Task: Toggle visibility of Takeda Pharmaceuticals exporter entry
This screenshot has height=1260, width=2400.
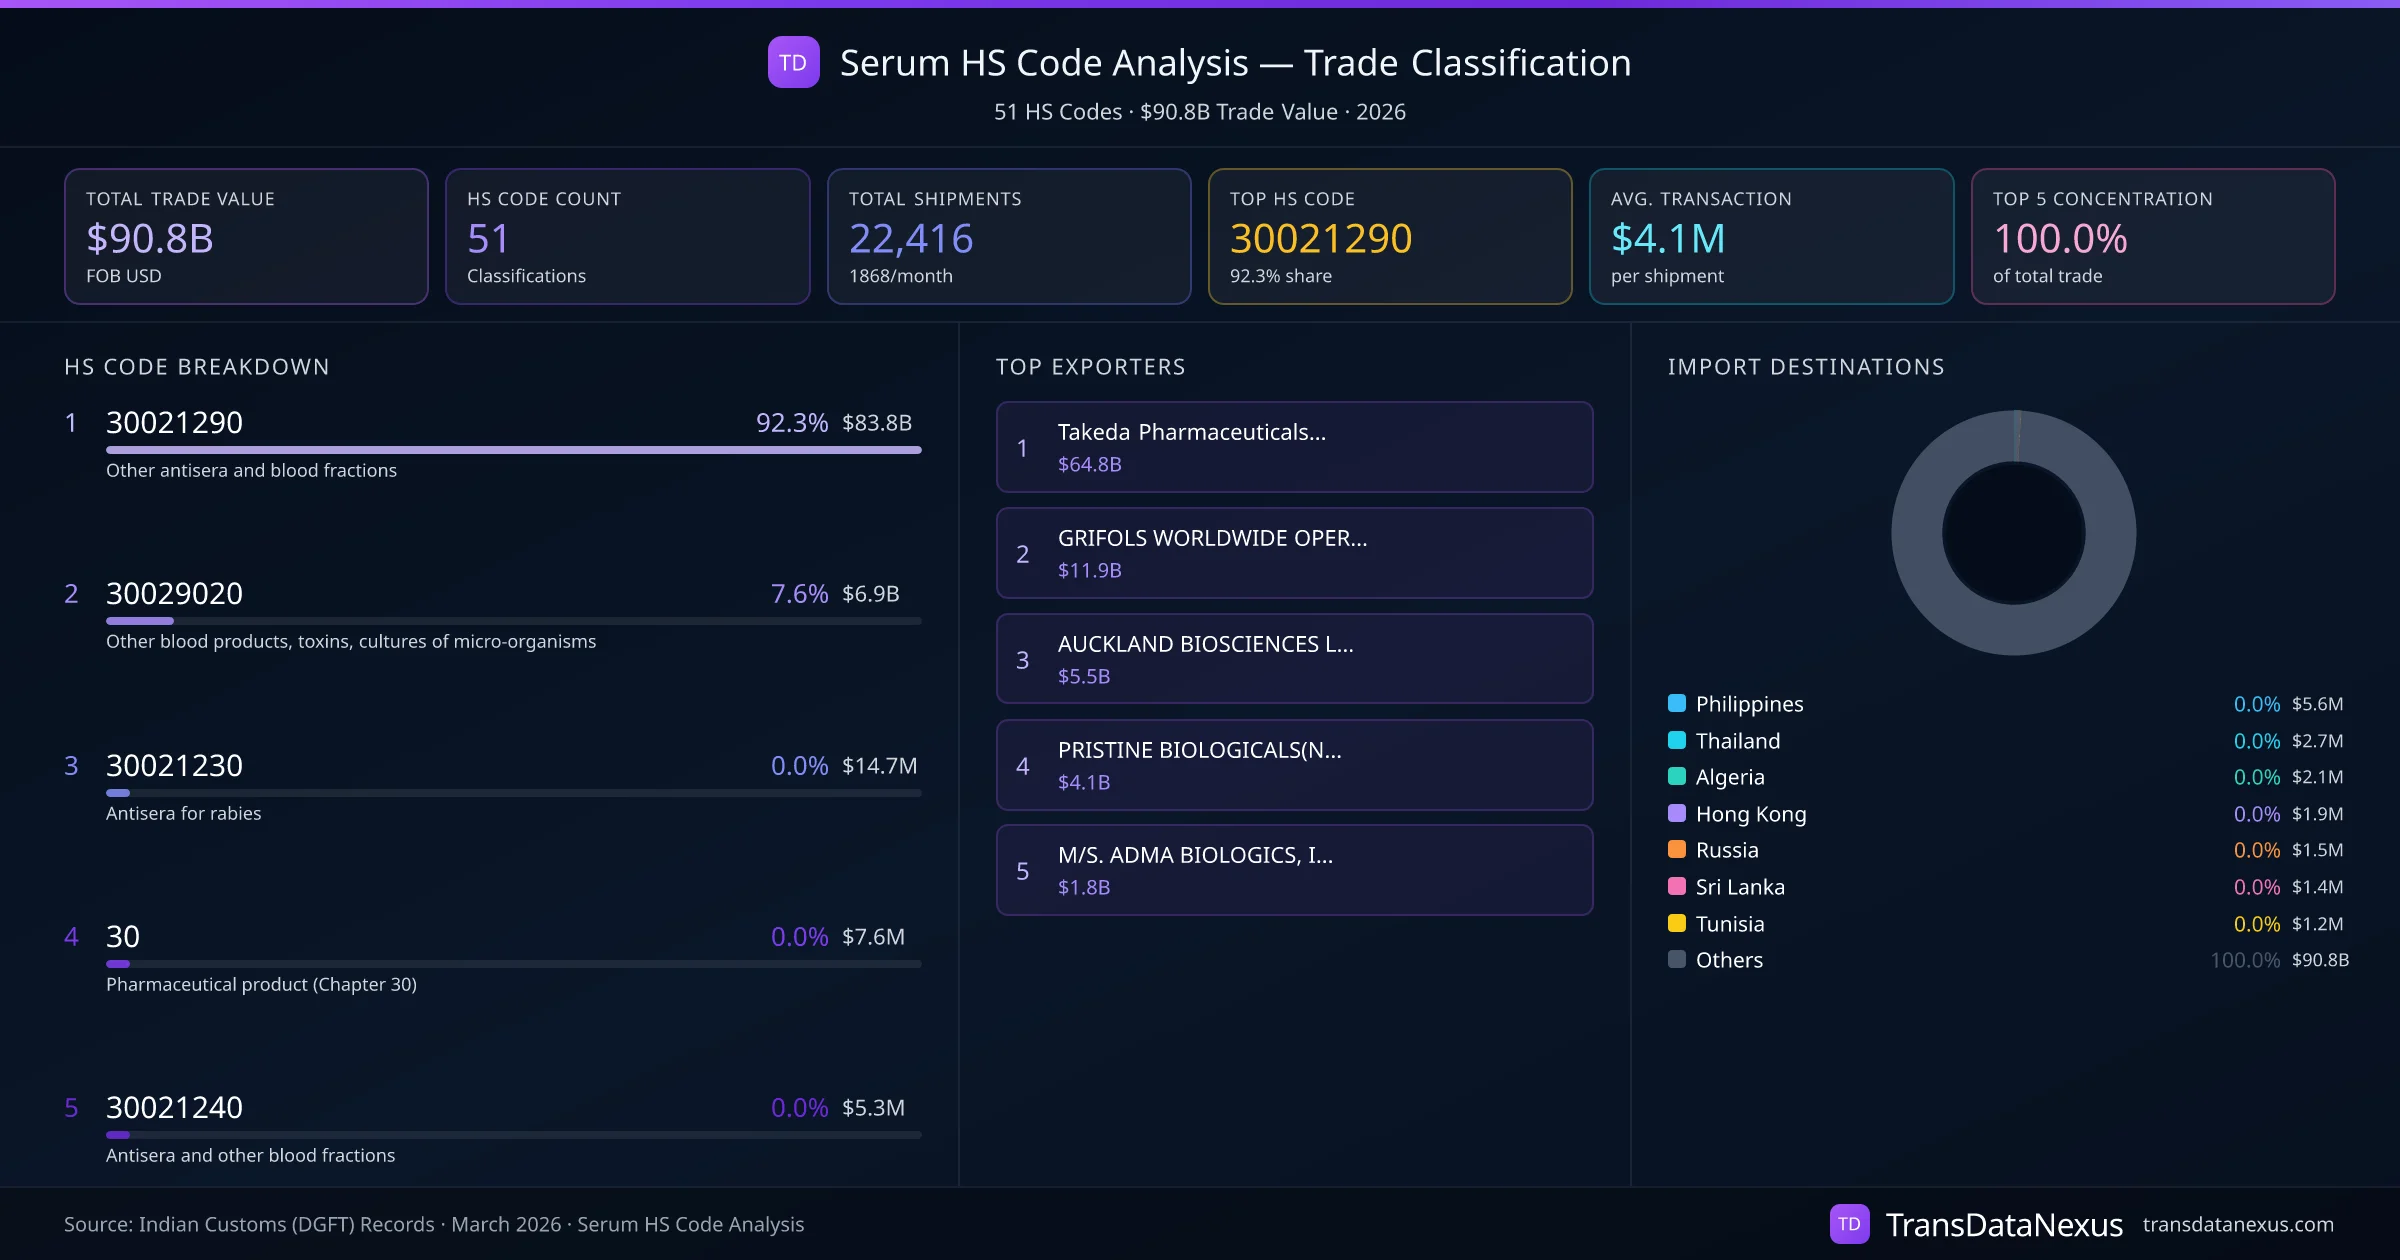Action: coord(1293,447)
